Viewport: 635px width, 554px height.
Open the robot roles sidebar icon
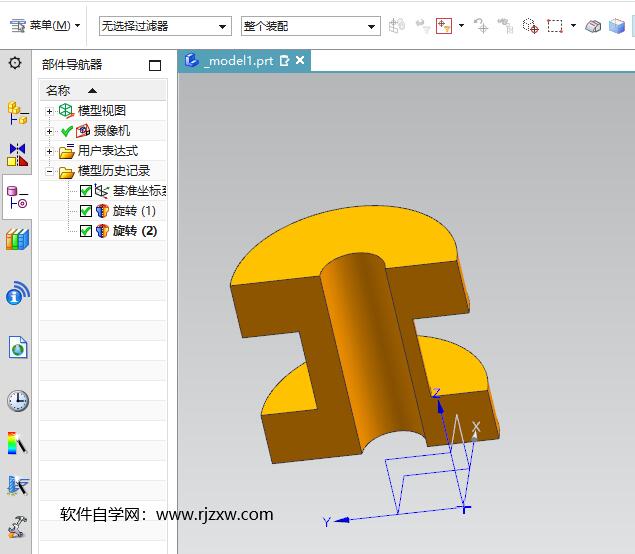pos(17,526)
